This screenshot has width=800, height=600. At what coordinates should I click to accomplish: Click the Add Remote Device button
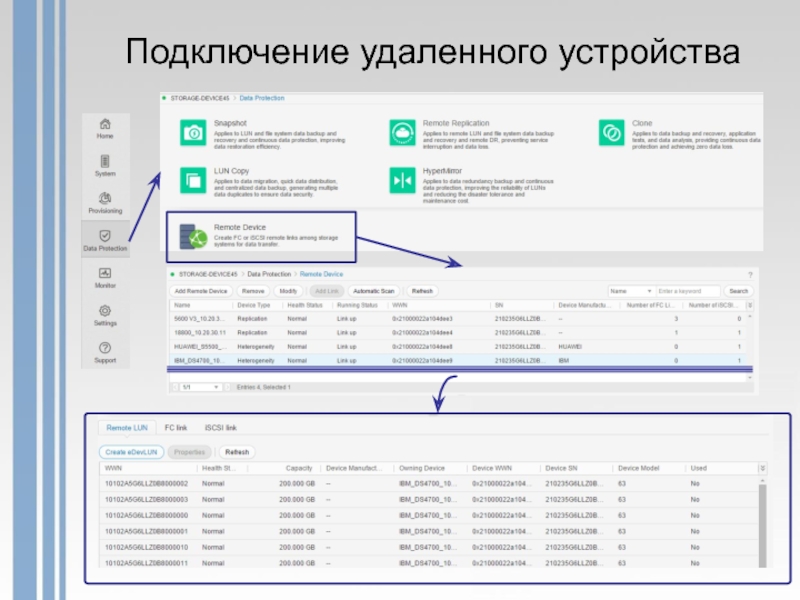202,291
